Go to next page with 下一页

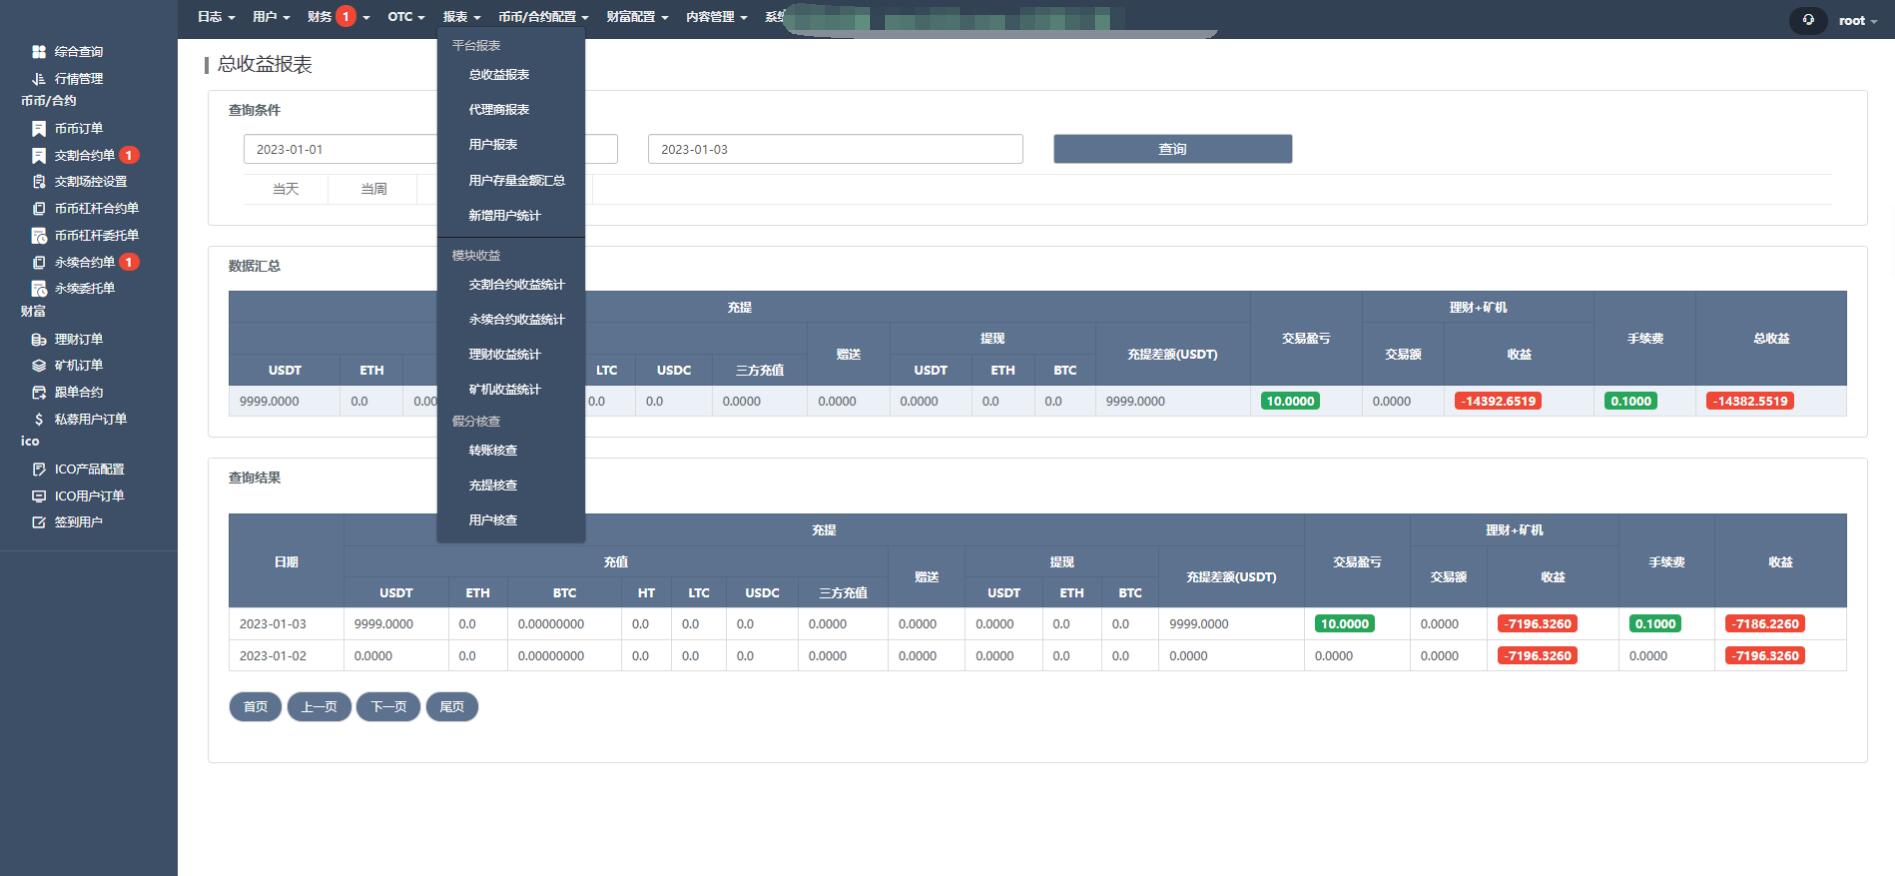point(388,707)
